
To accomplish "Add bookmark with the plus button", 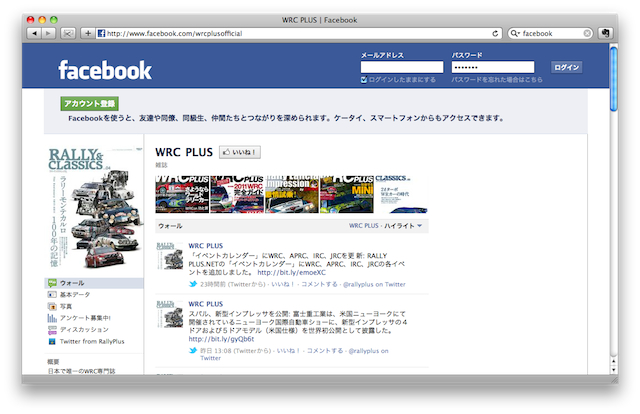I will point(88,33).
